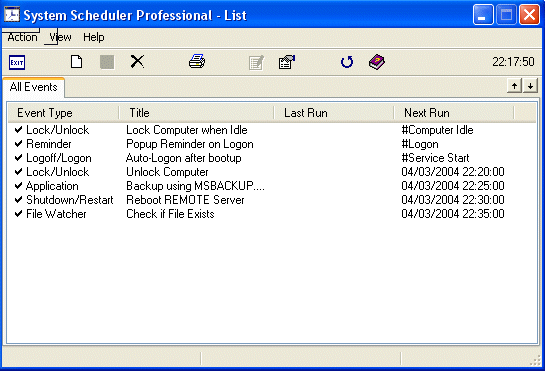Click the Exit icon in toolbar

(x=17, y=63)
